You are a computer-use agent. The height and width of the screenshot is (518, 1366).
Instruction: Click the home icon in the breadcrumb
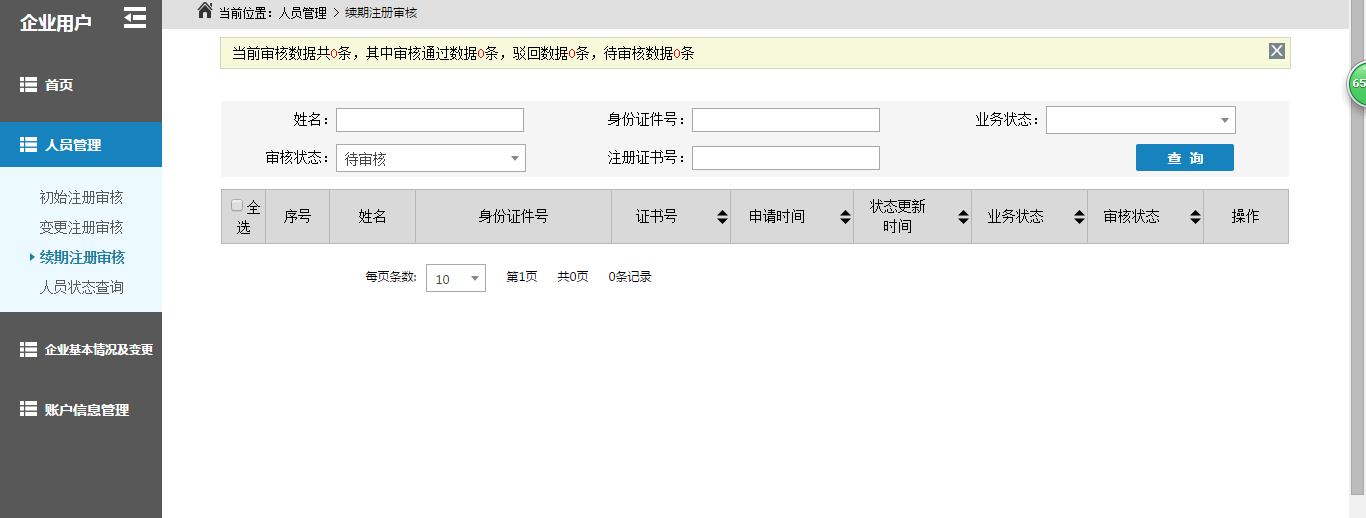tap(205, 11)
